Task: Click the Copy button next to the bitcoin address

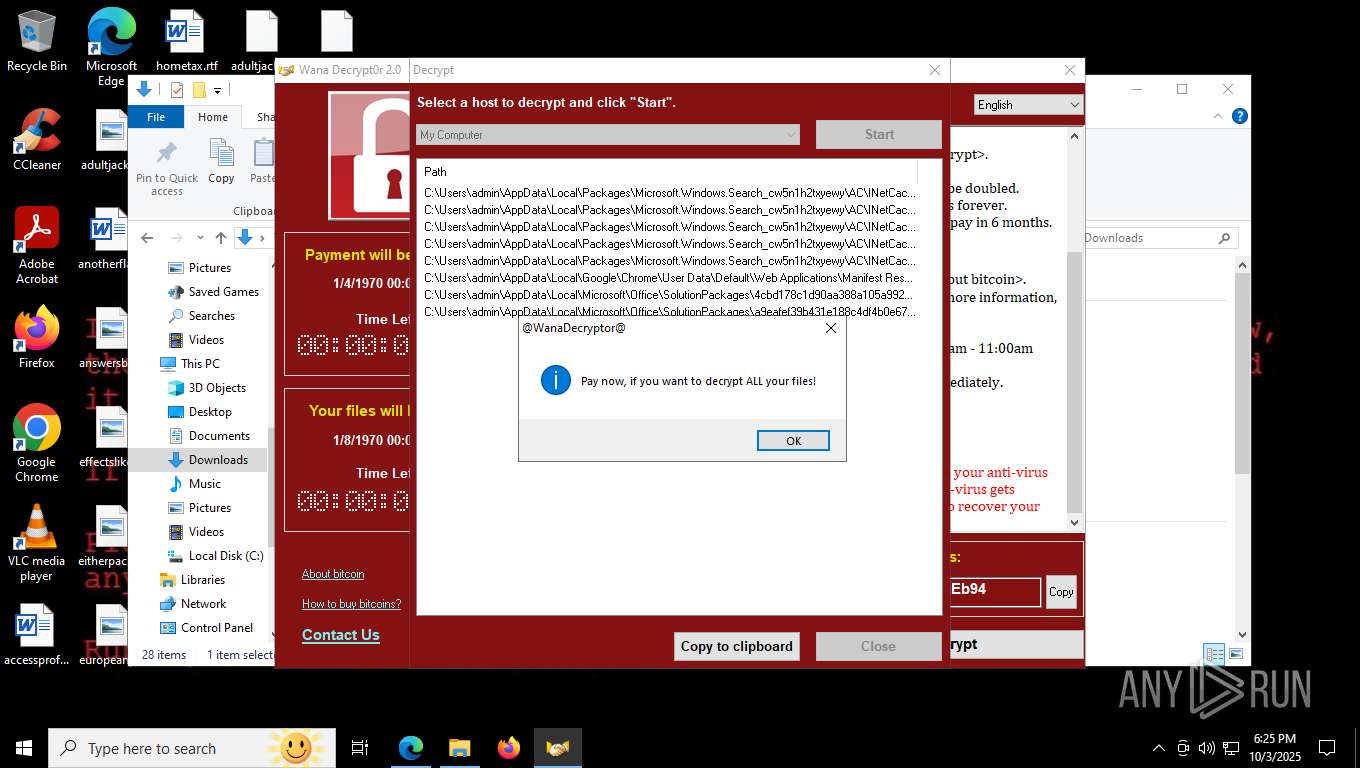Action: tap(1061, 592)
